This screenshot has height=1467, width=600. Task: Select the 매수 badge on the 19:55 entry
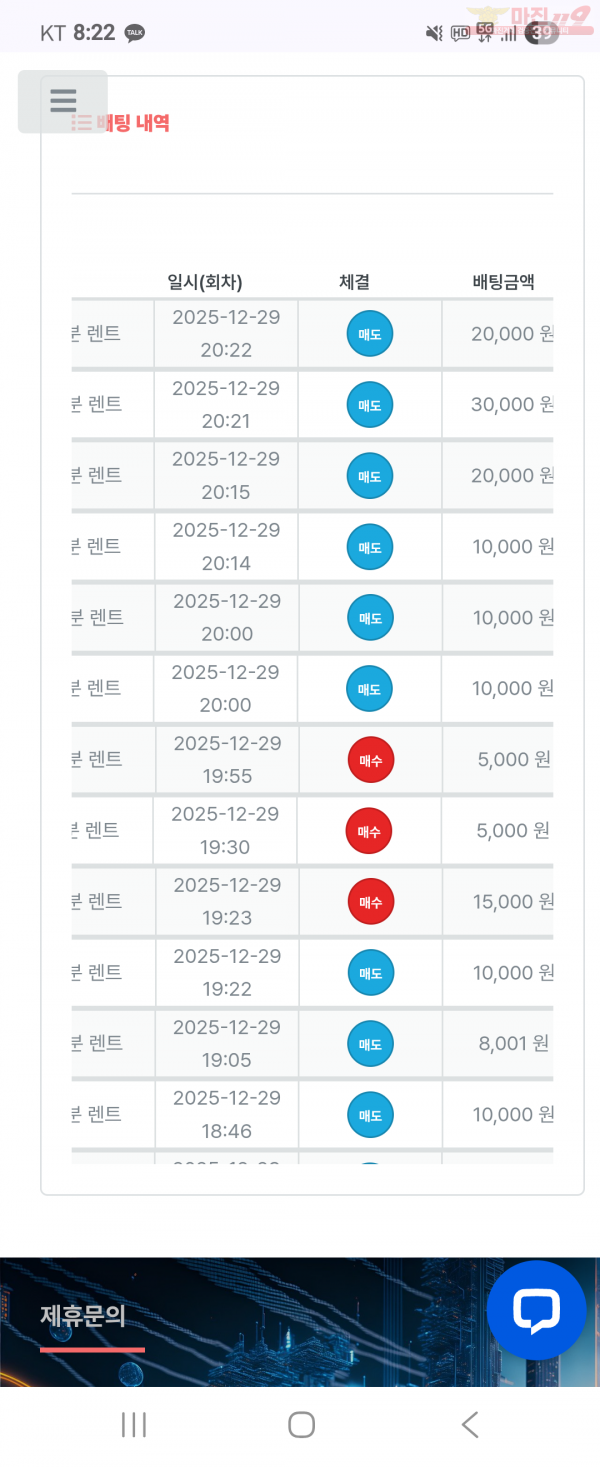370,759
